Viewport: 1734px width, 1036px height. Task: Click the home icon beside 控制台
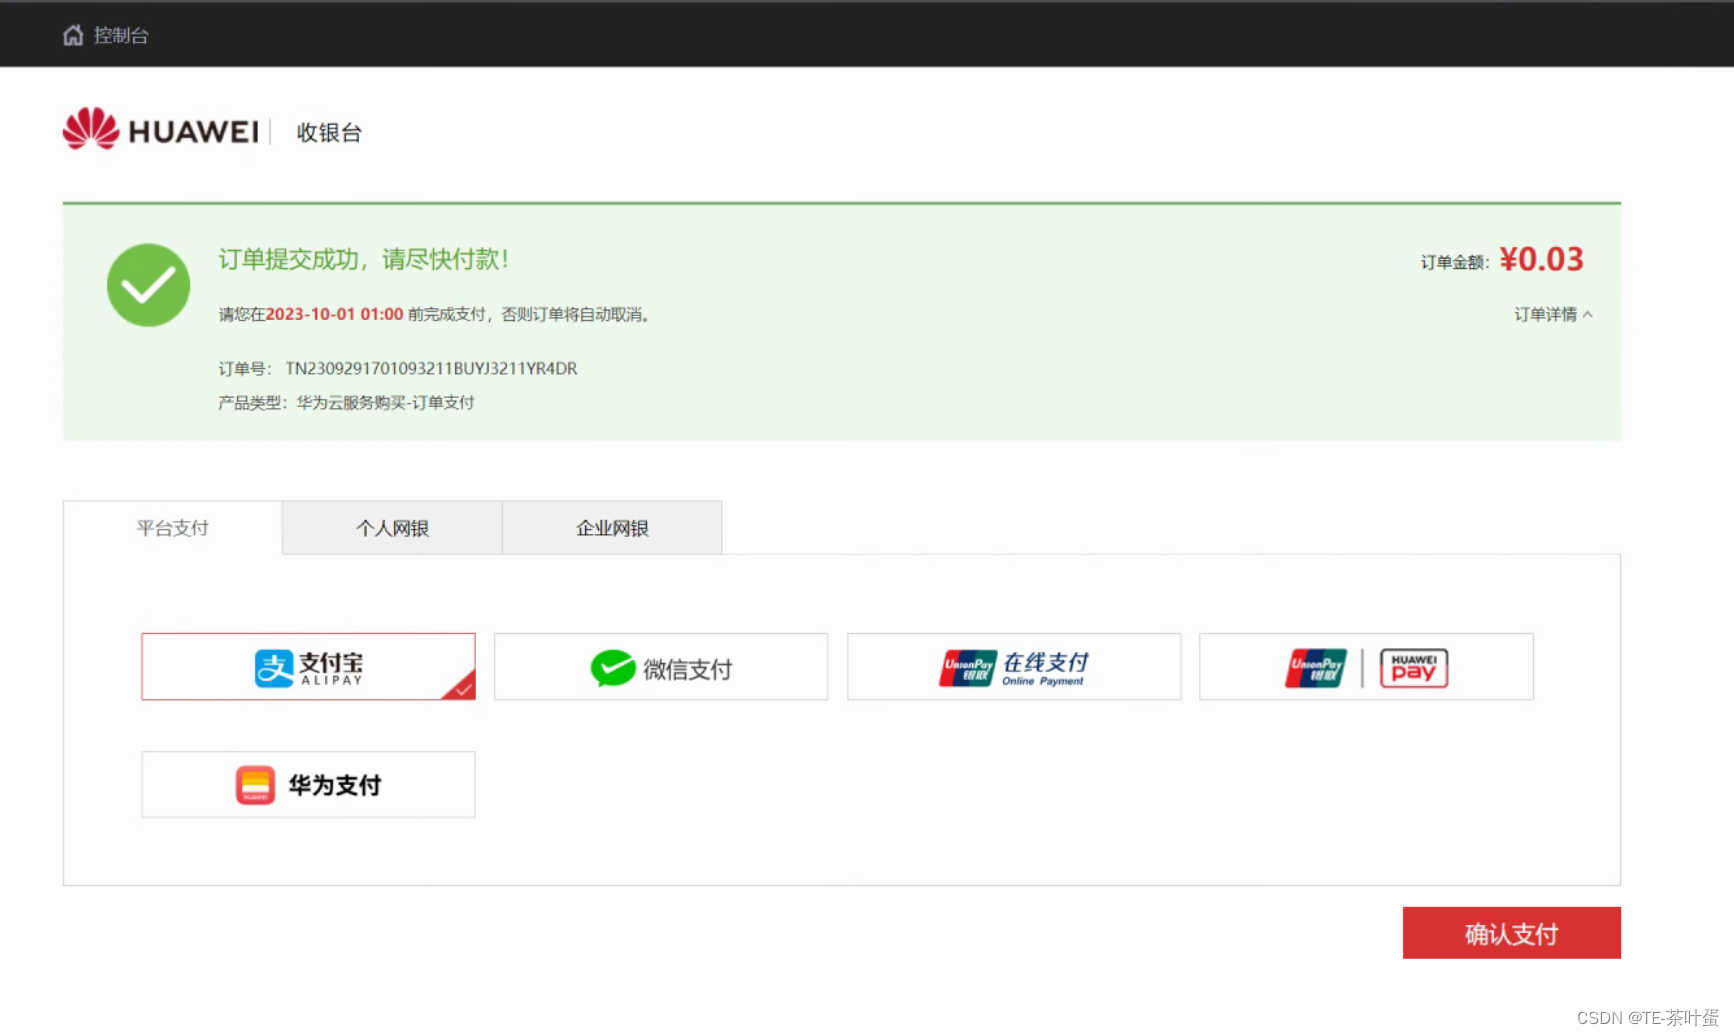pyautogui.click(x=73, y=36)
